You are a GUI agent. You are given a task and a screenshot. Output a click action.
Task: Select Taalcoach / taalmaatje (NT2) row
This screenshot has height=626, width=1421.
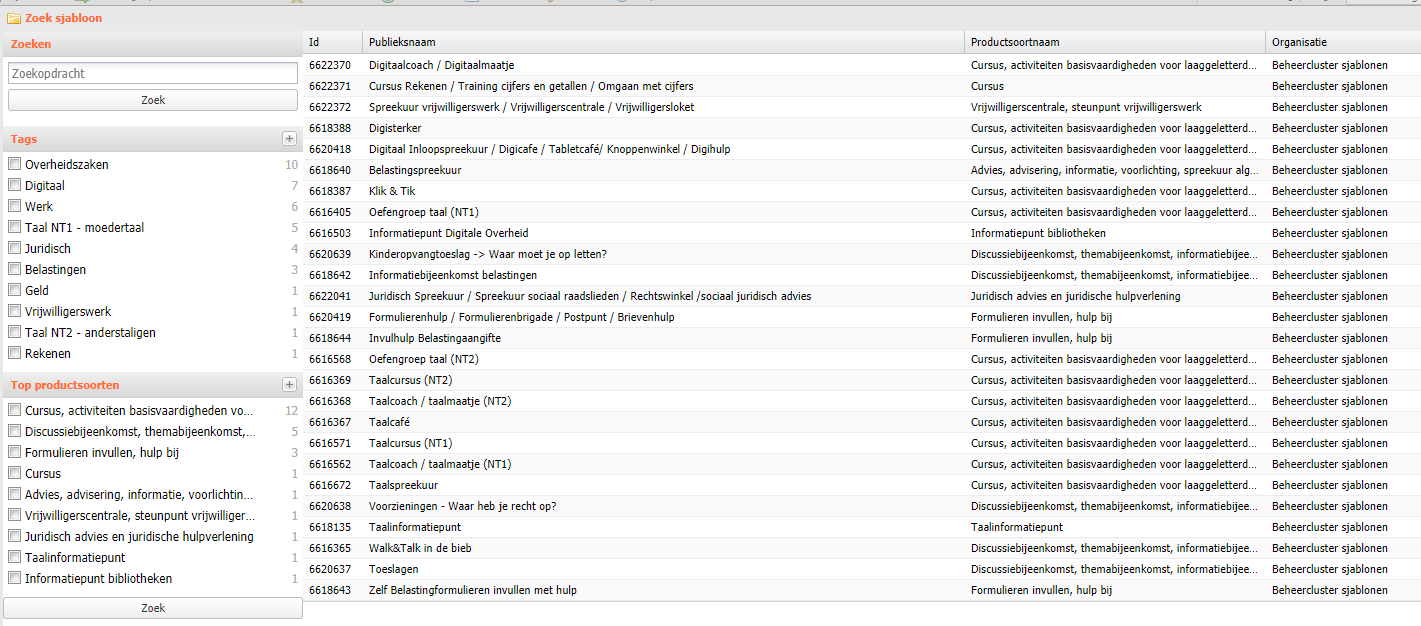(x=862, y=401)
